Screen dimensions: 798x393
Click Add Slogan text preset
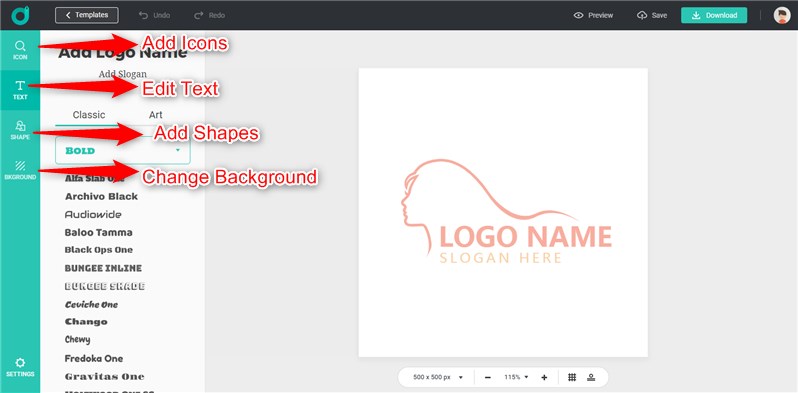[123, 74]
